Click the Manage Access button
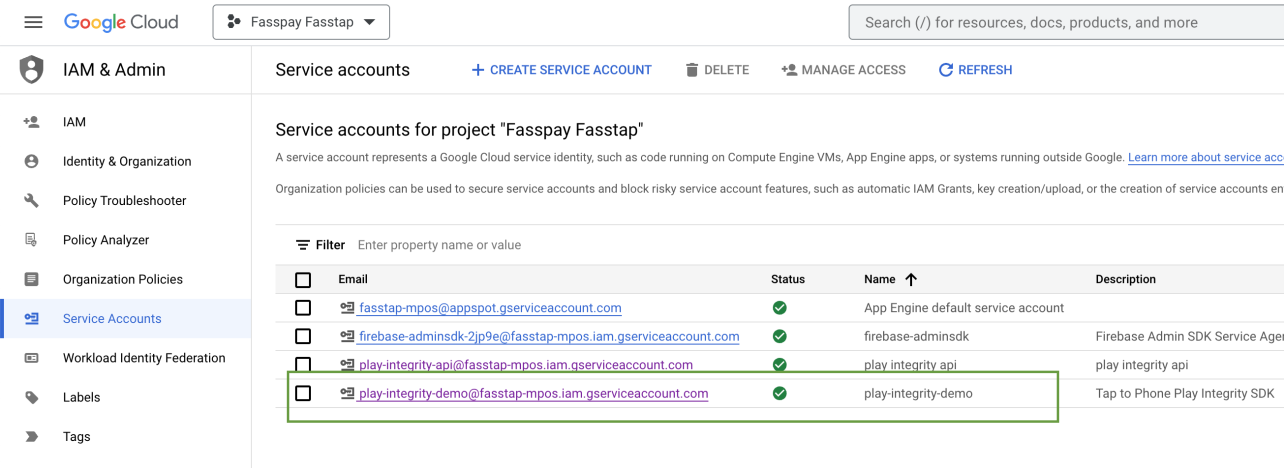The width and height of the screenshot is (1284, 468). 843,70
